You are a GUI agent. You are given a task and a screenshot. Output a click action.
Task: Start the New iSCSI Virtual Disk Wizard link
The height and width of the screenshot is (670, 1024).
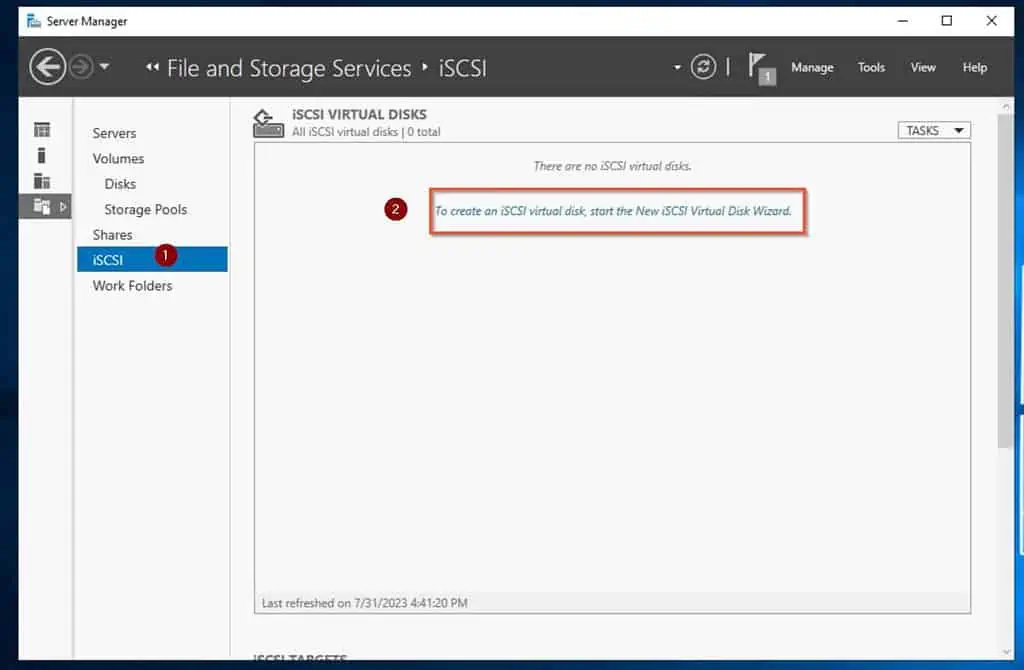pyautogui.click(x=613, y=211)
